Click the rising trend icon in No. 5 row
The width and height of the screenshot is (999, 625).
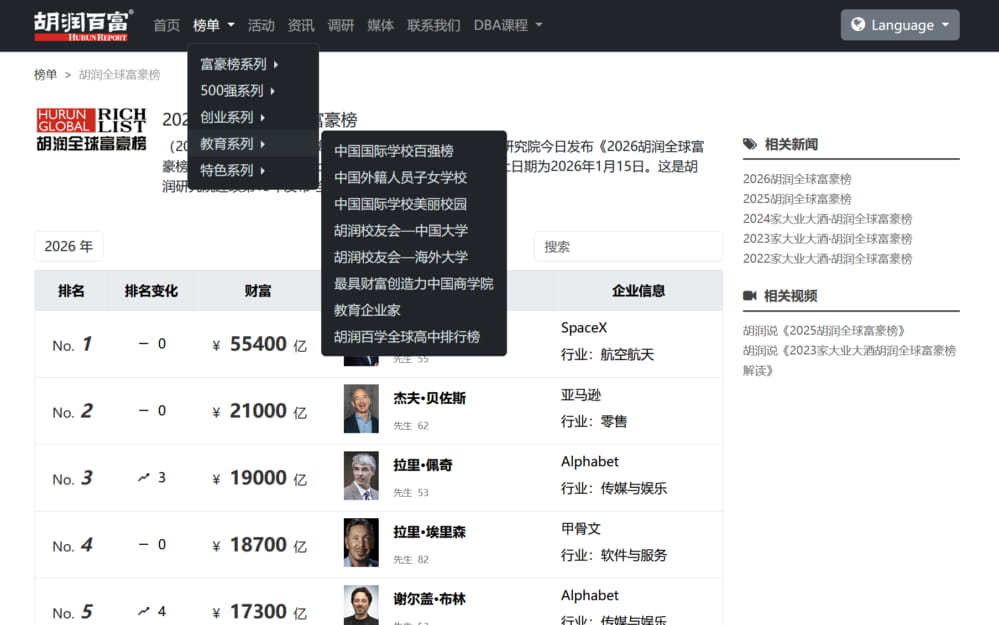[144, 611]
